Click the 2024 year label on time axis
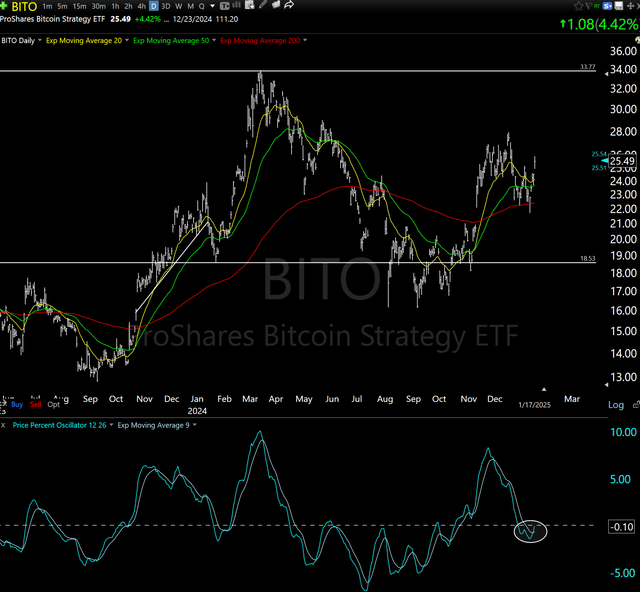The width and height of the screenshot is (640, 592). point(197,411)
